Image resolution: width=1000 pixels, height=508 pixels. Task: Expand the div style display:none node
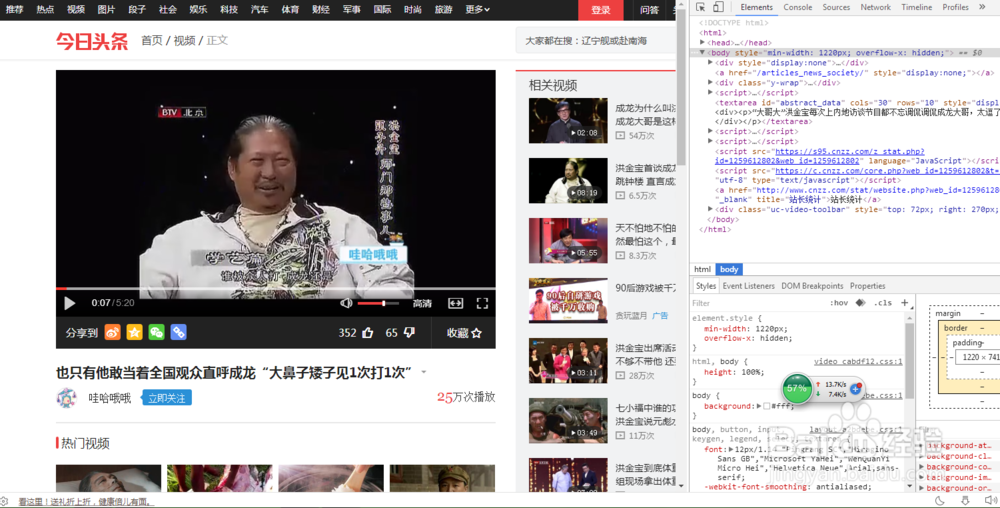point(710,63)
